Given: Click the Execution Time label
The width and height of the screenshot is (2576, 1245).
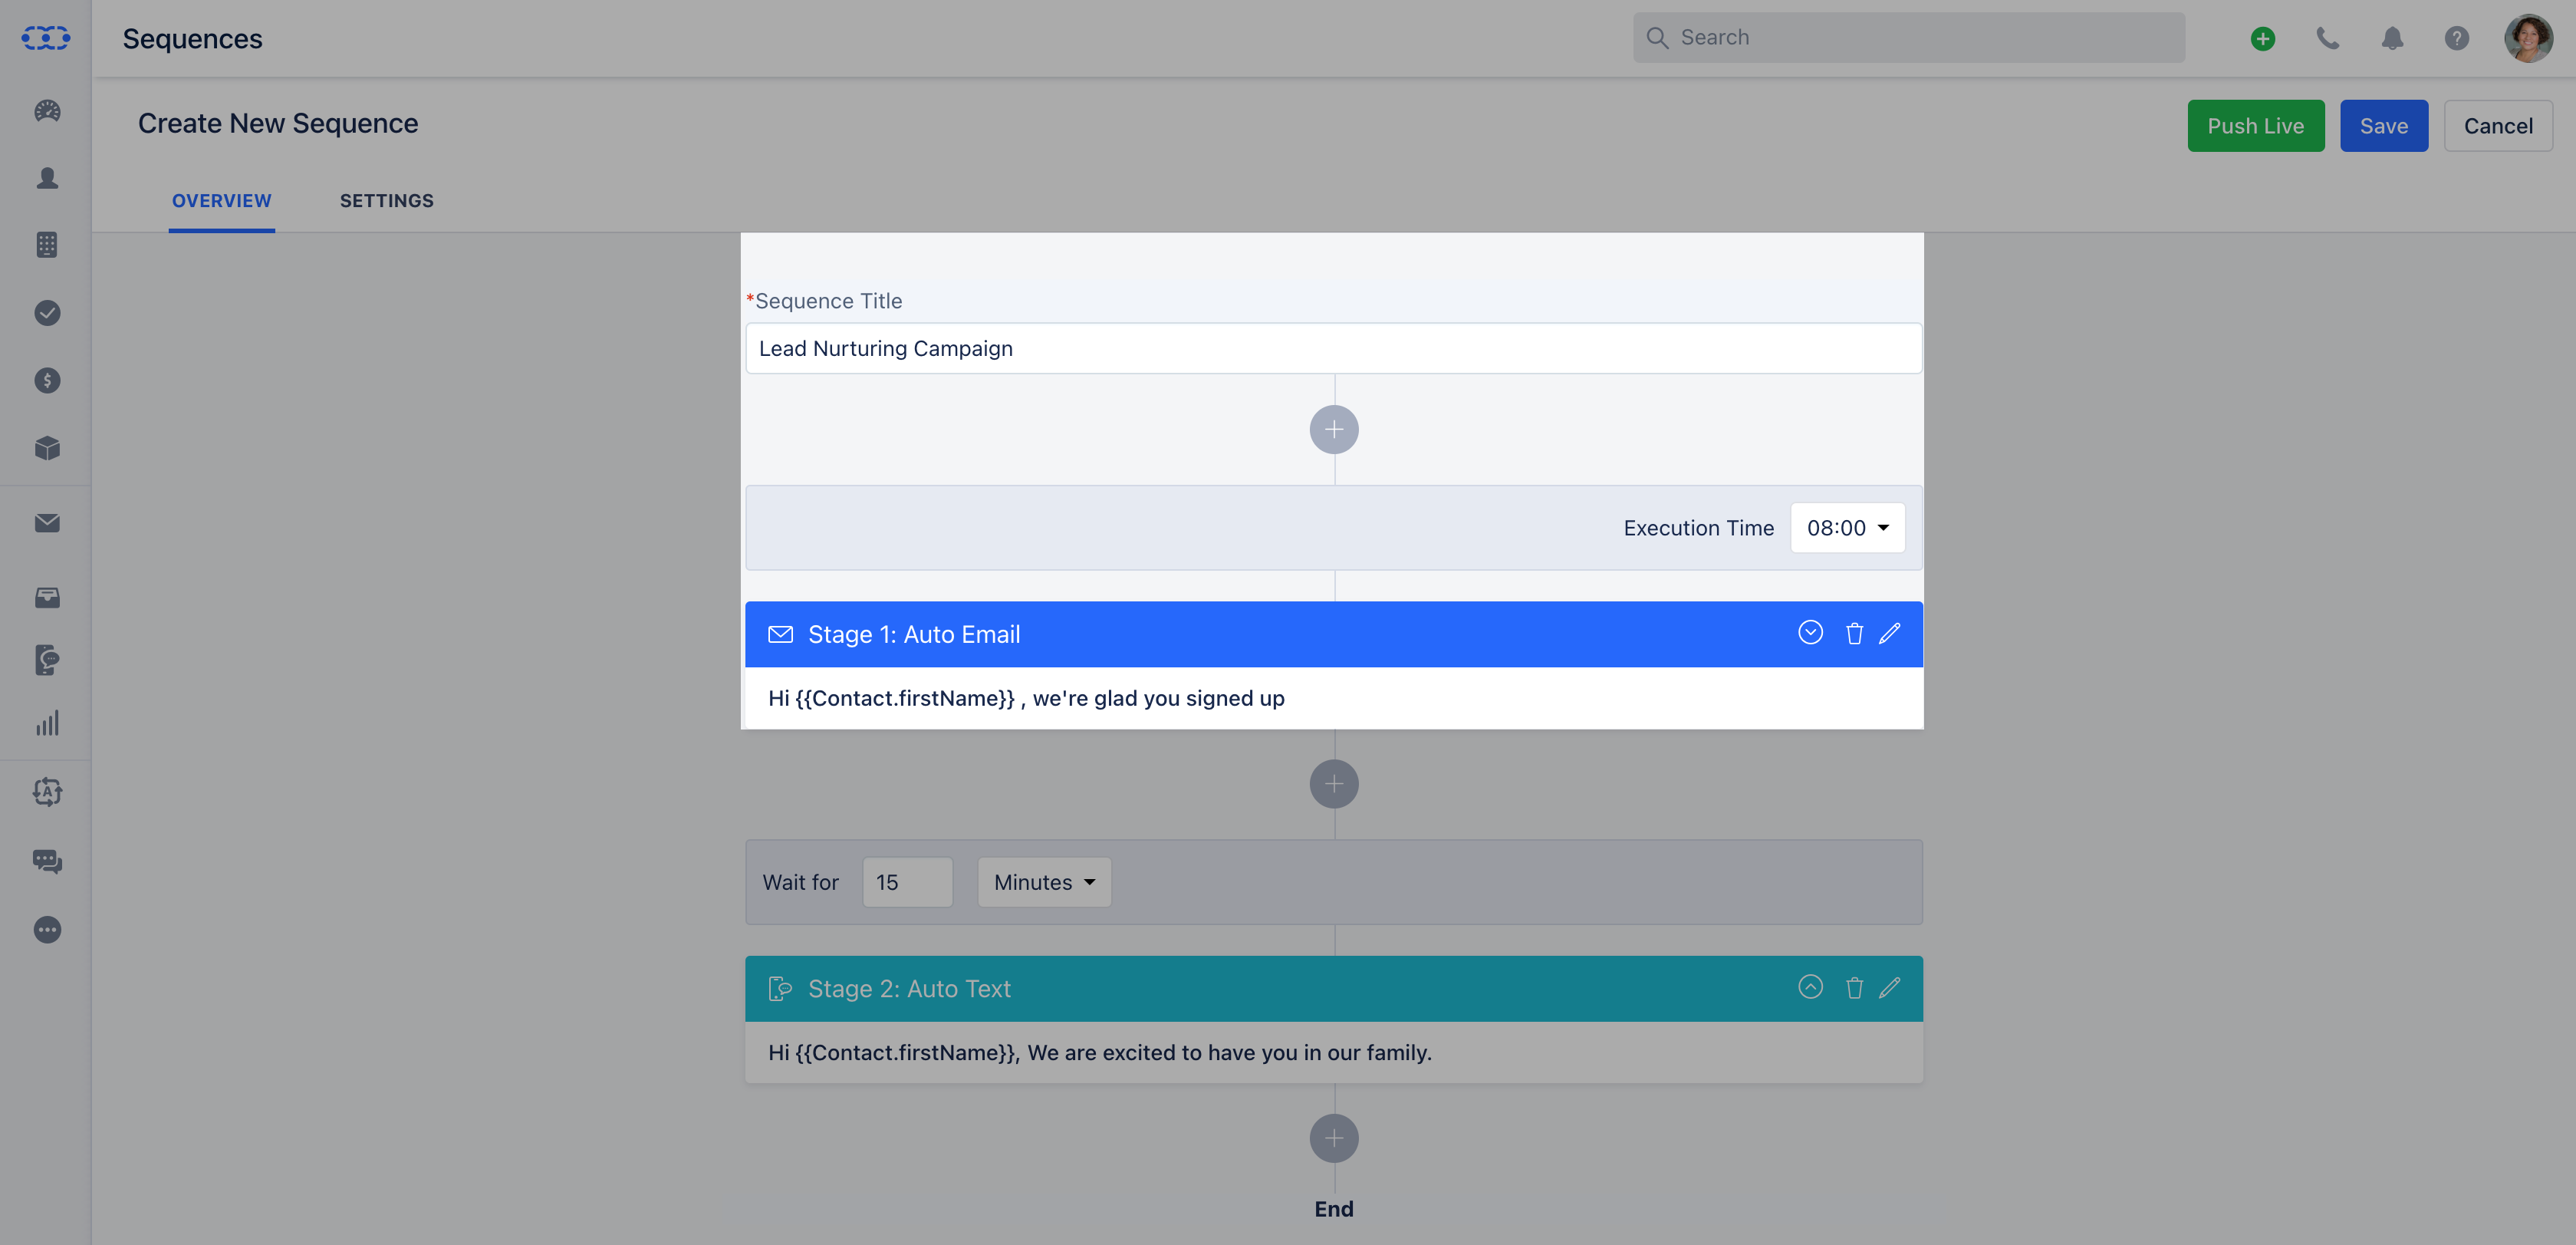Looking at the screenshot, I should click(x=1698, y=528).
